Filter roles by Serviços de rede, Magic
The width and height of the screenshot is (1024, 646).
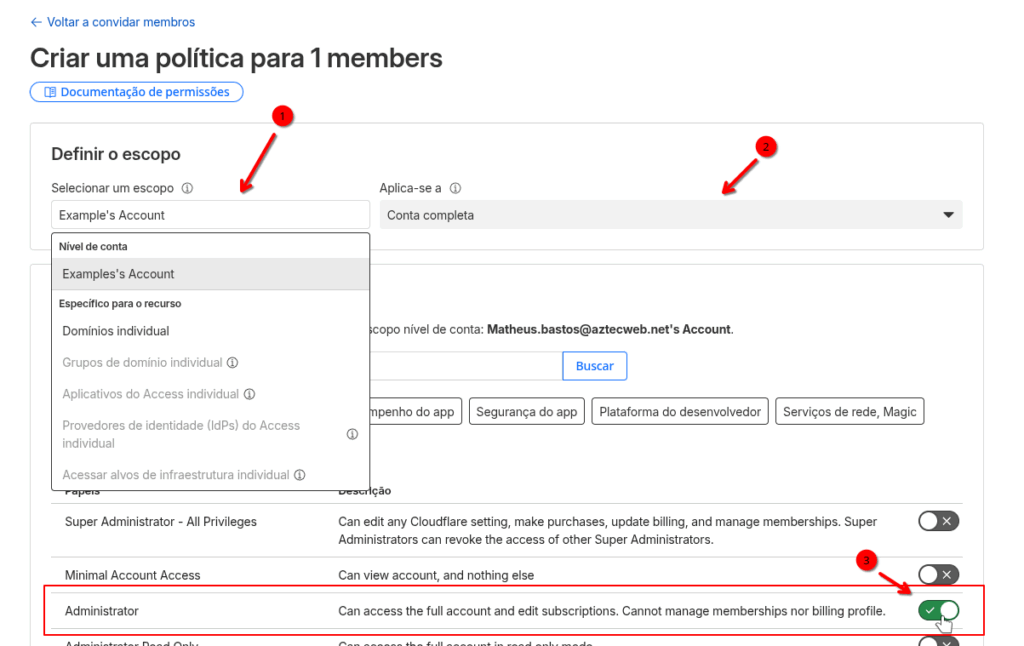[x=849, y=411]
